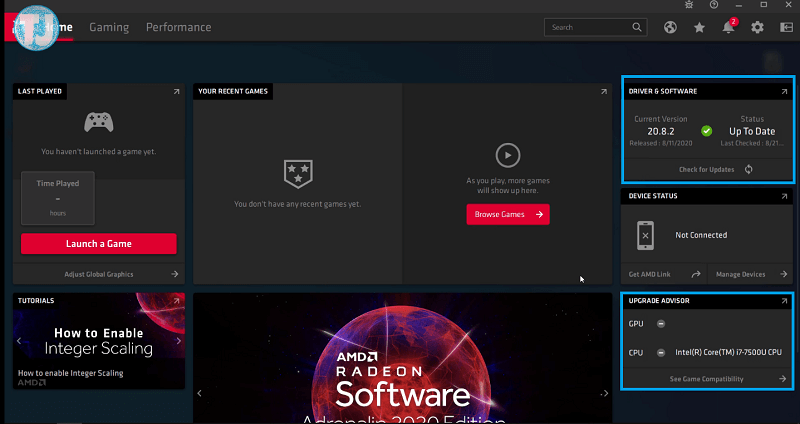
Task: Open Adjust Global Graphics link
Action: click(98, 275)
